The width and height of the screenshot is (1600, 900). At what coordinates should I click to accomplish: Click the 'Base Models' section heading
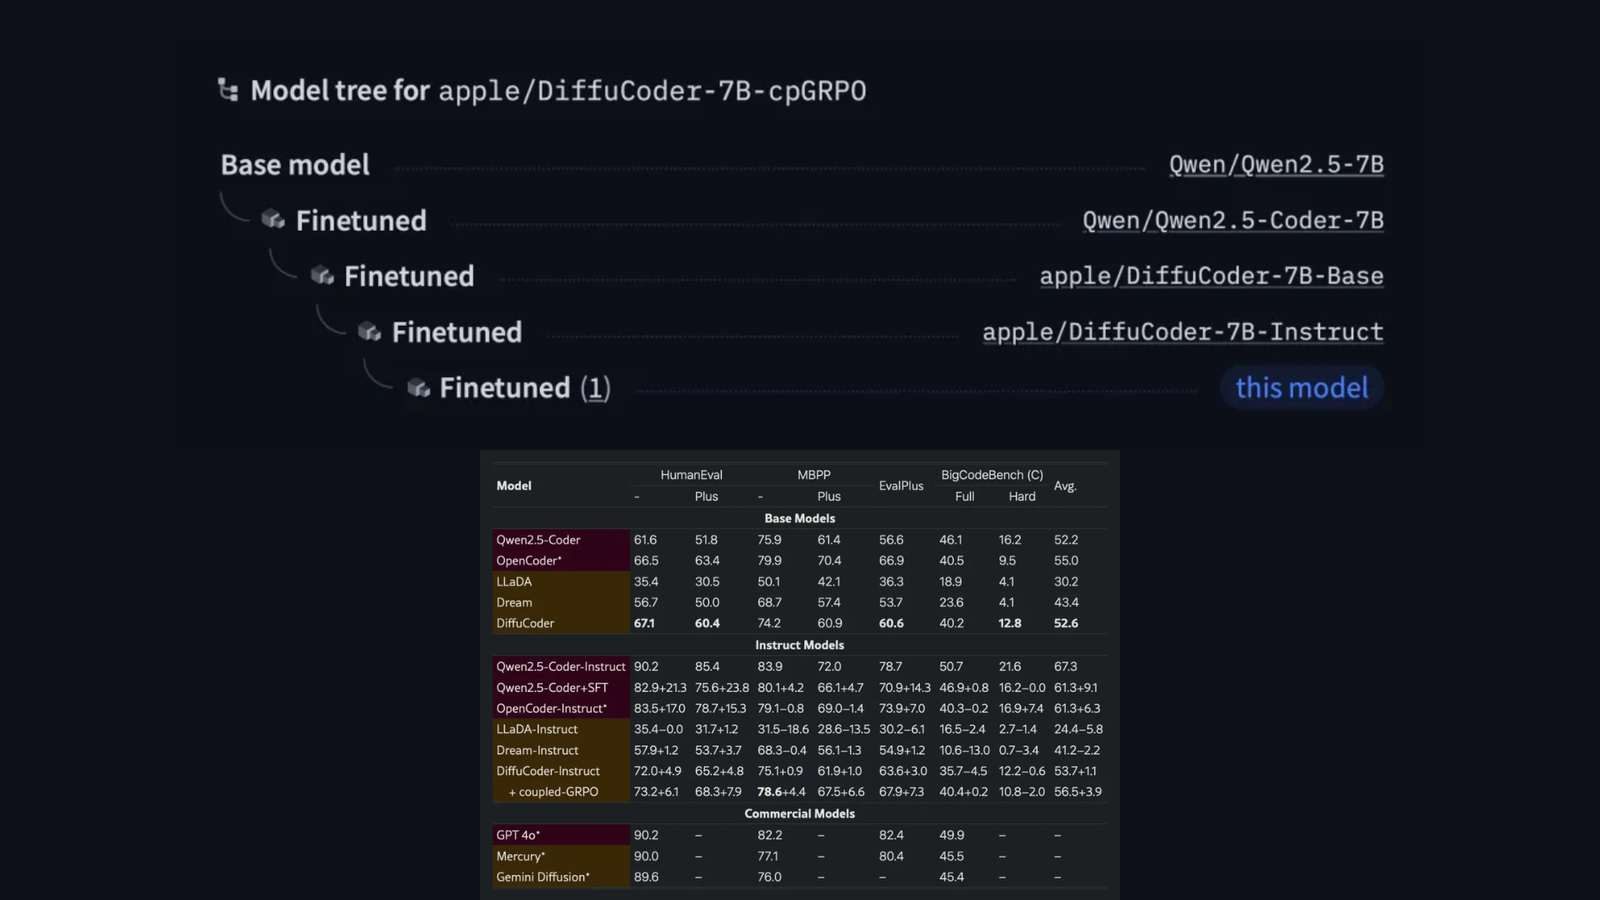click(800, 519)
